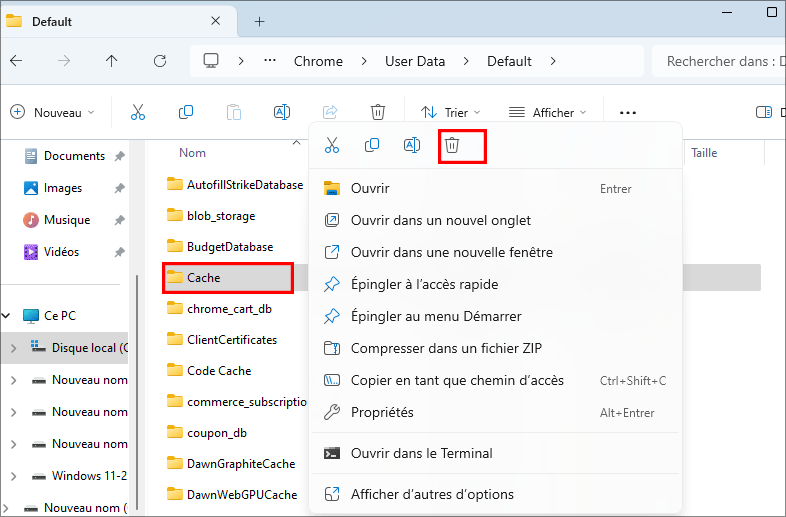Refresh the current folder view
Screen dimensions: 786x517
click(160, 61)
